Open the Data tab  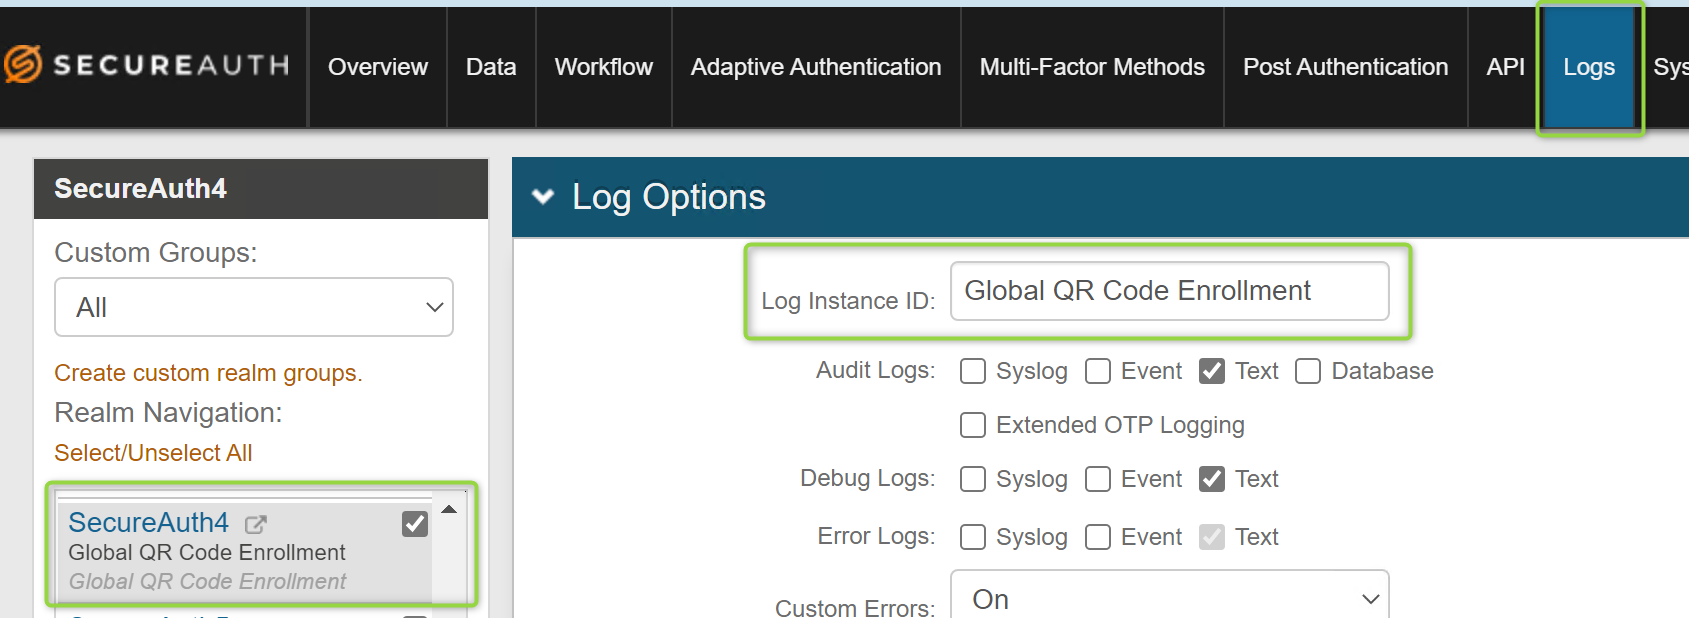pyautogui.click(x=491, y=67)
